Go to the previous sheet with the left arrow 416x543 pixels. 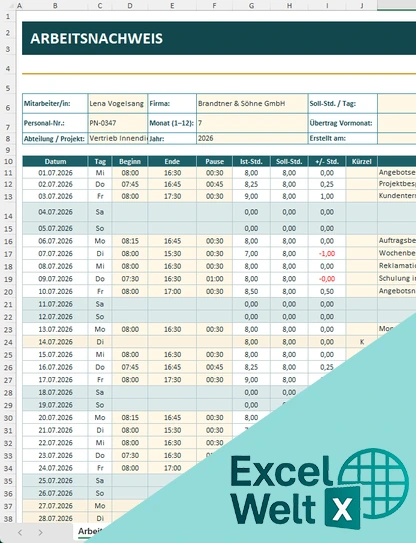point(20,532)
